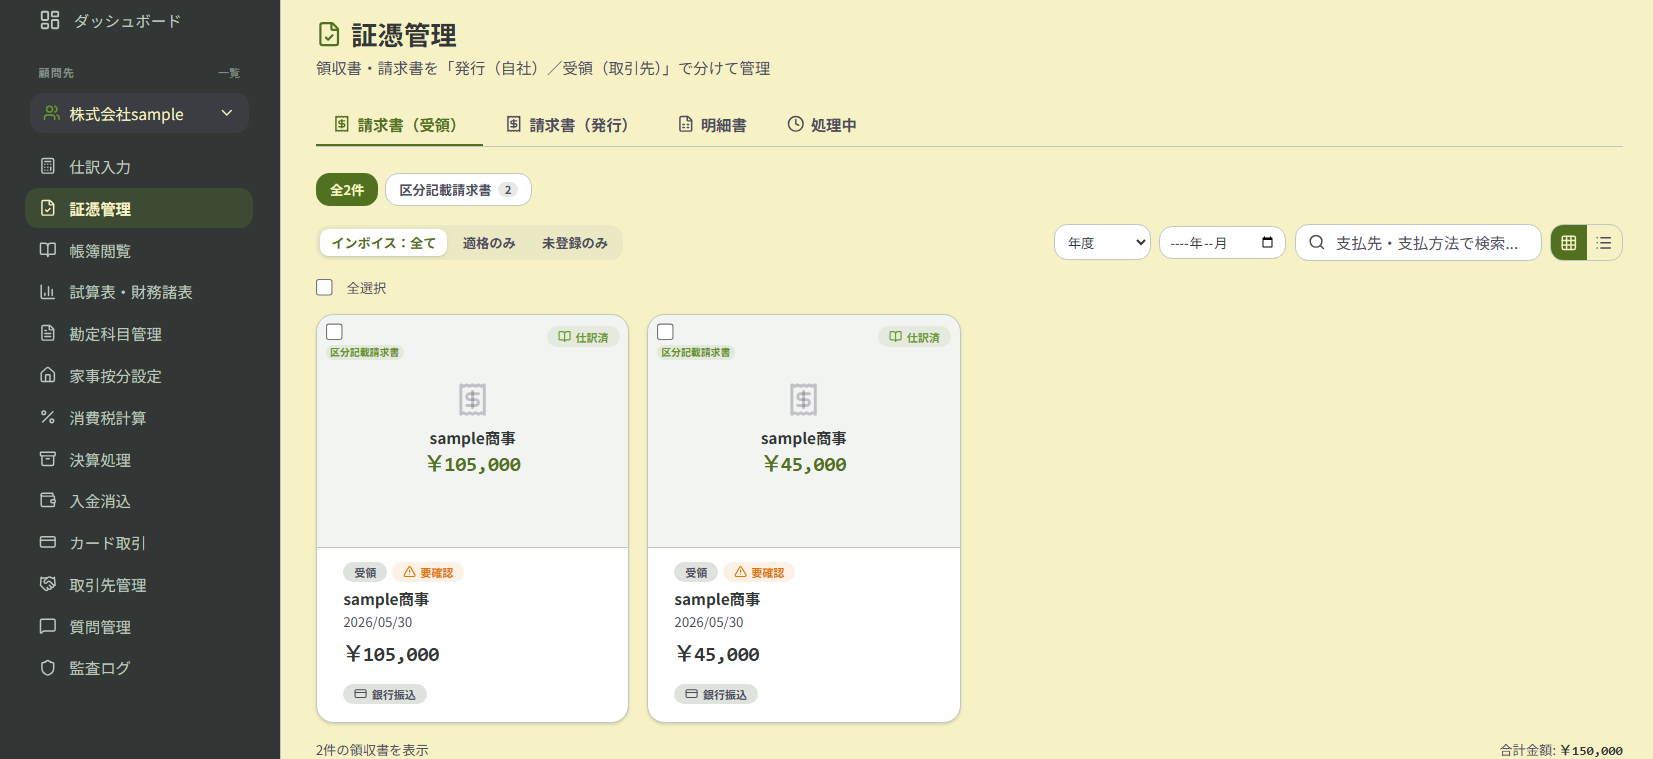Screen dimensions: 1653x759
Task: Click the 区分記載請求書 label on ¥105,000 card
Action: 365,352
